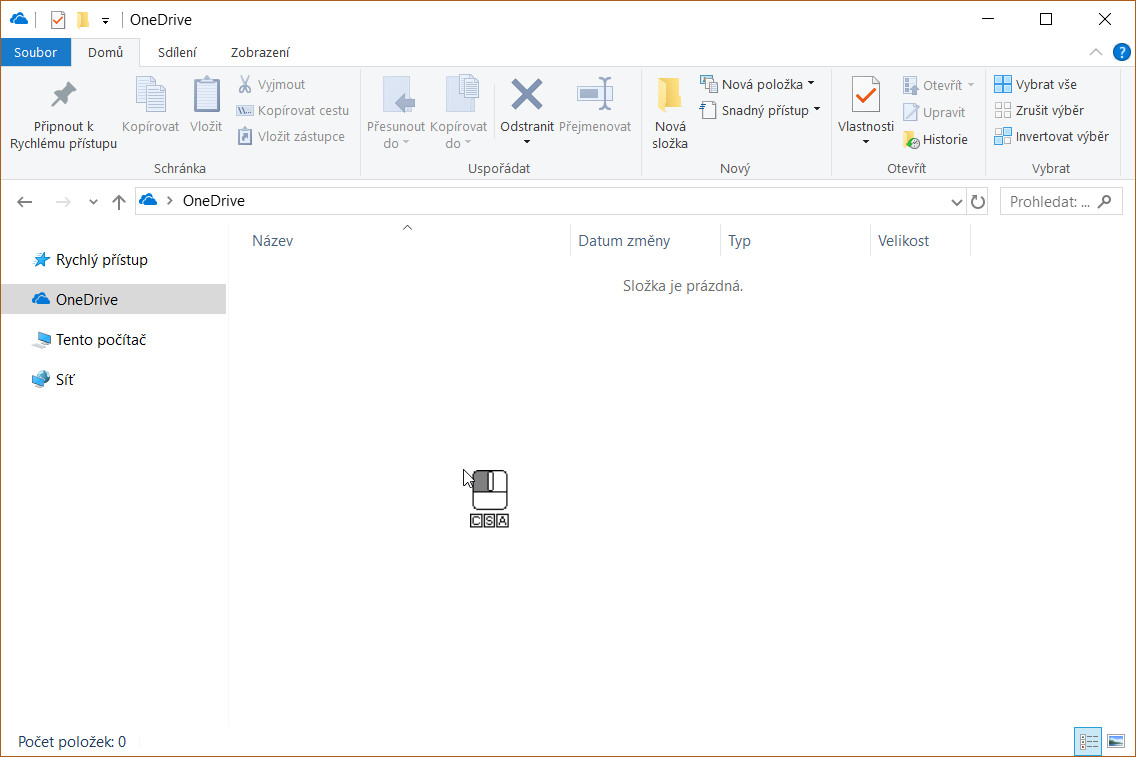Open the Kopírovat do menu

tap(459, 114)
